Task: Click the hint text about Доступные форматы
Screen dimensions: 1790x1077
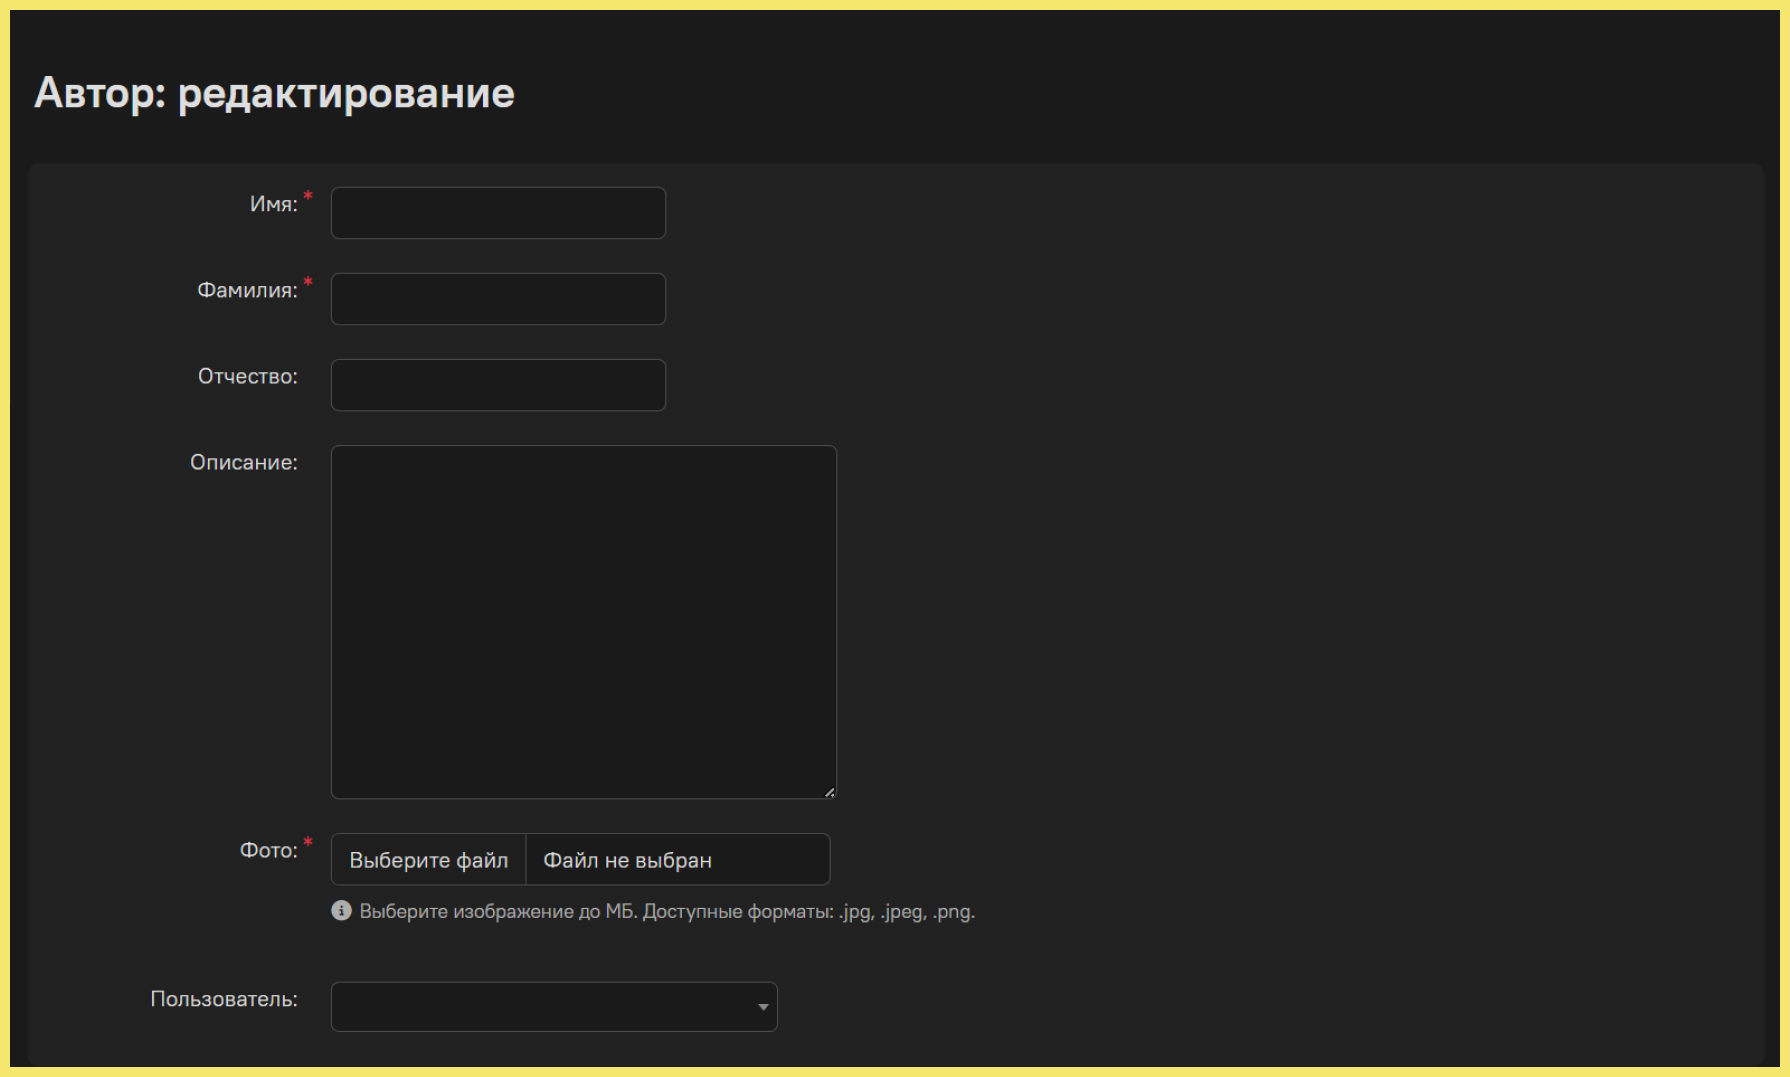Action: pyautogui.click(x=667, y=912)
